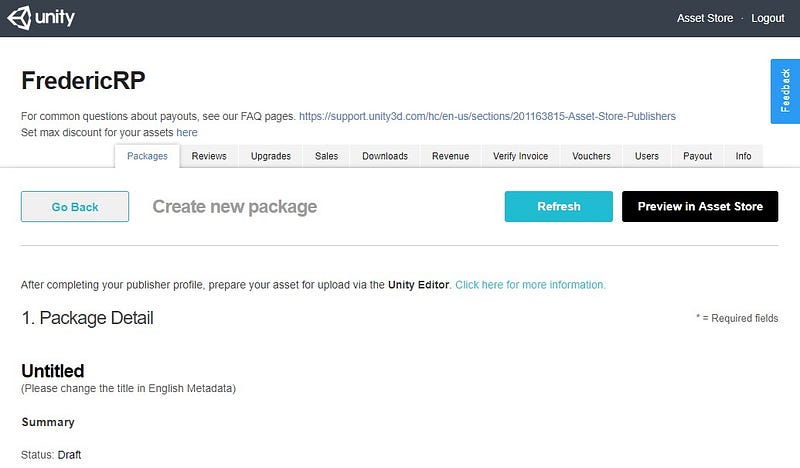The height and width of the screenshot is (468, 800).
Task: Click Preview in Asset Store button
Action: point(700,207)
